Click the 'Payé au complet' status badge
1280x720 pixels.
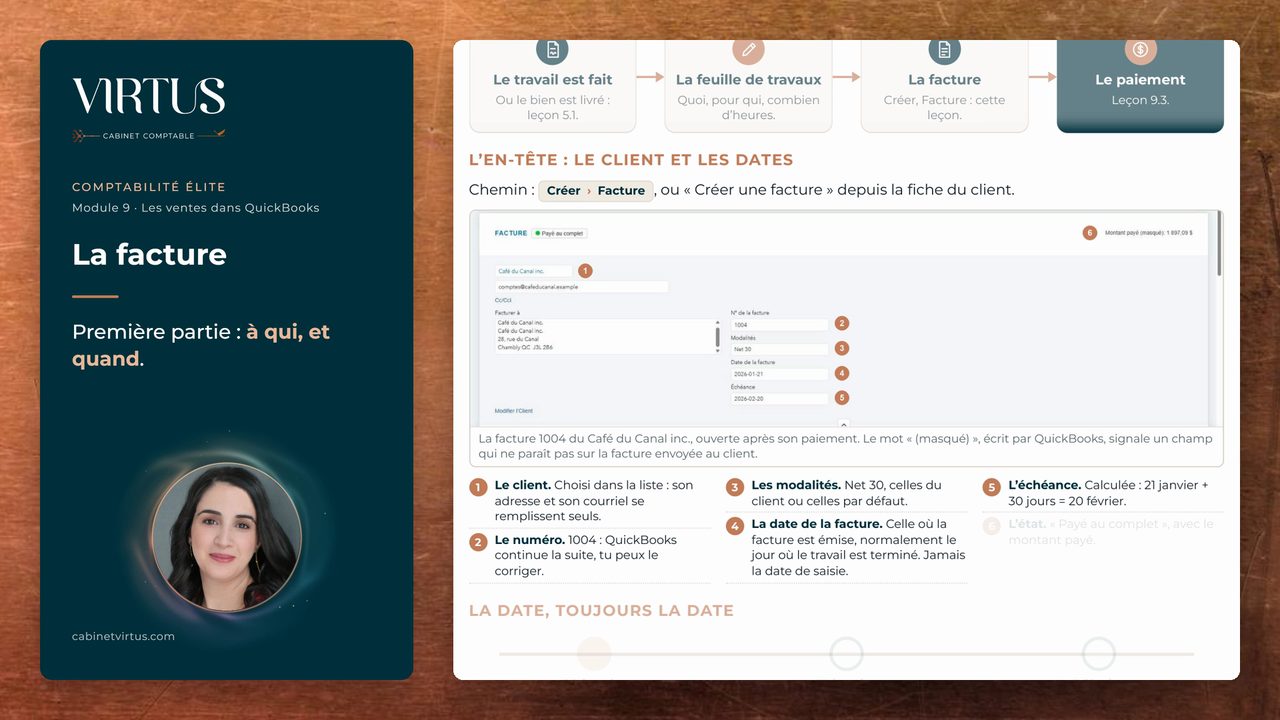pos(559,233)
